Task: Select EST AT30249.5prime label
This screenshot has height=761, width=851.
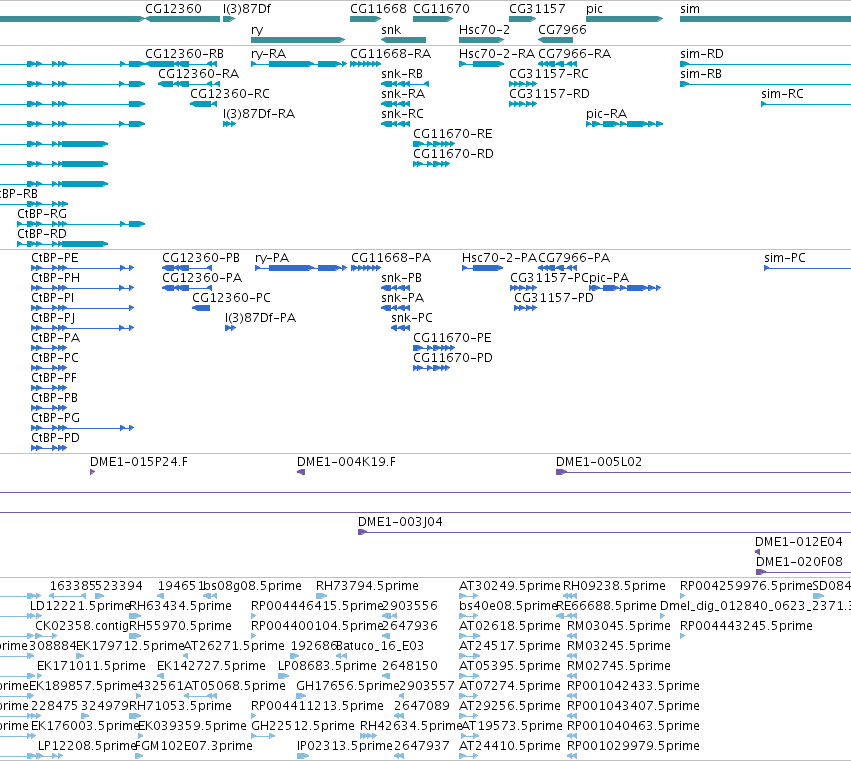Action: (510, 586)
